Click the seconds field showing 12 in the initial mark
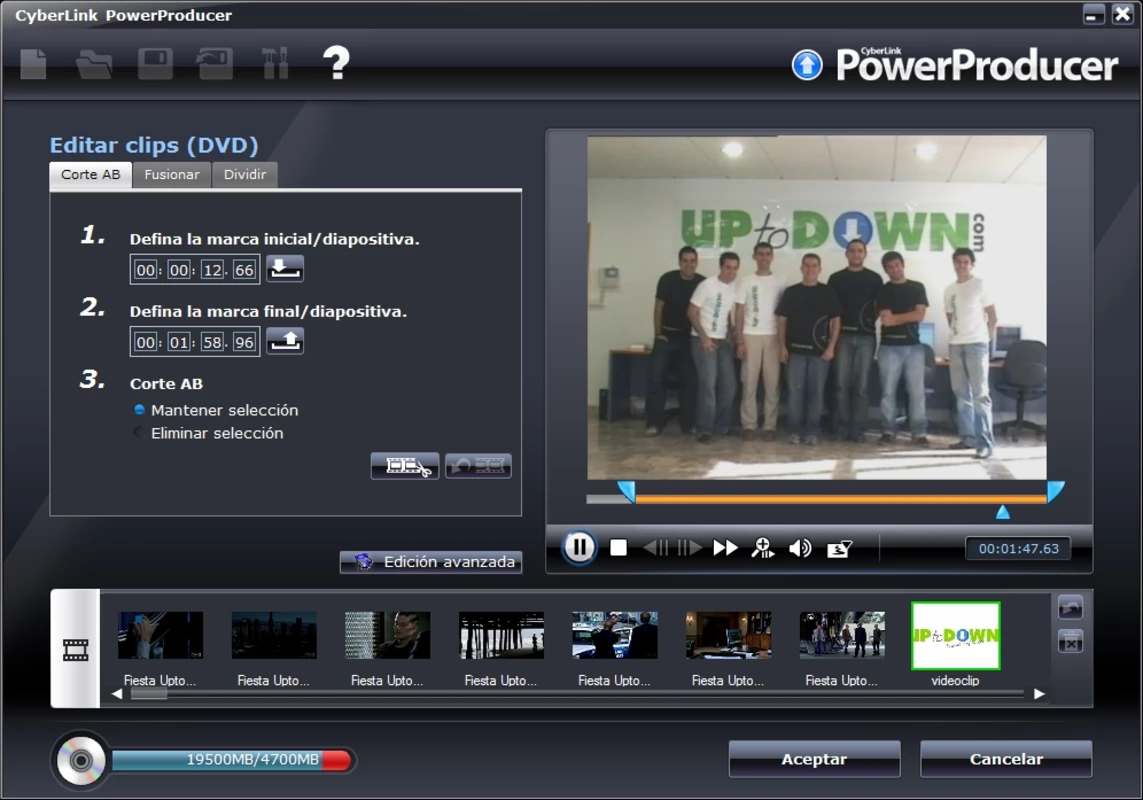The image size is (1143, 800). coord(212,270)
